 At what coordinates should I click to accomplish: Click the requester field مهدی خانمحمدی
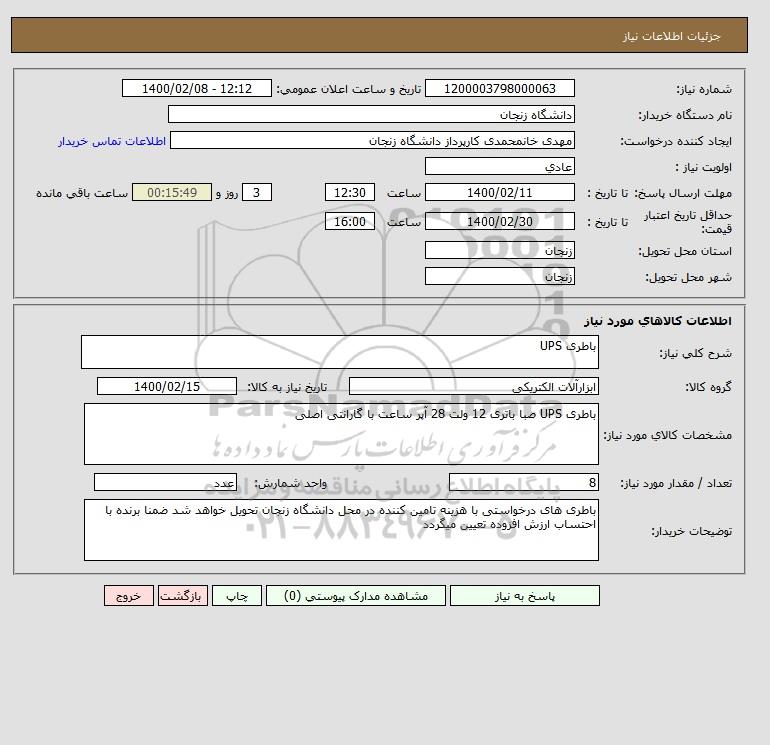click(x=372, y=140)
